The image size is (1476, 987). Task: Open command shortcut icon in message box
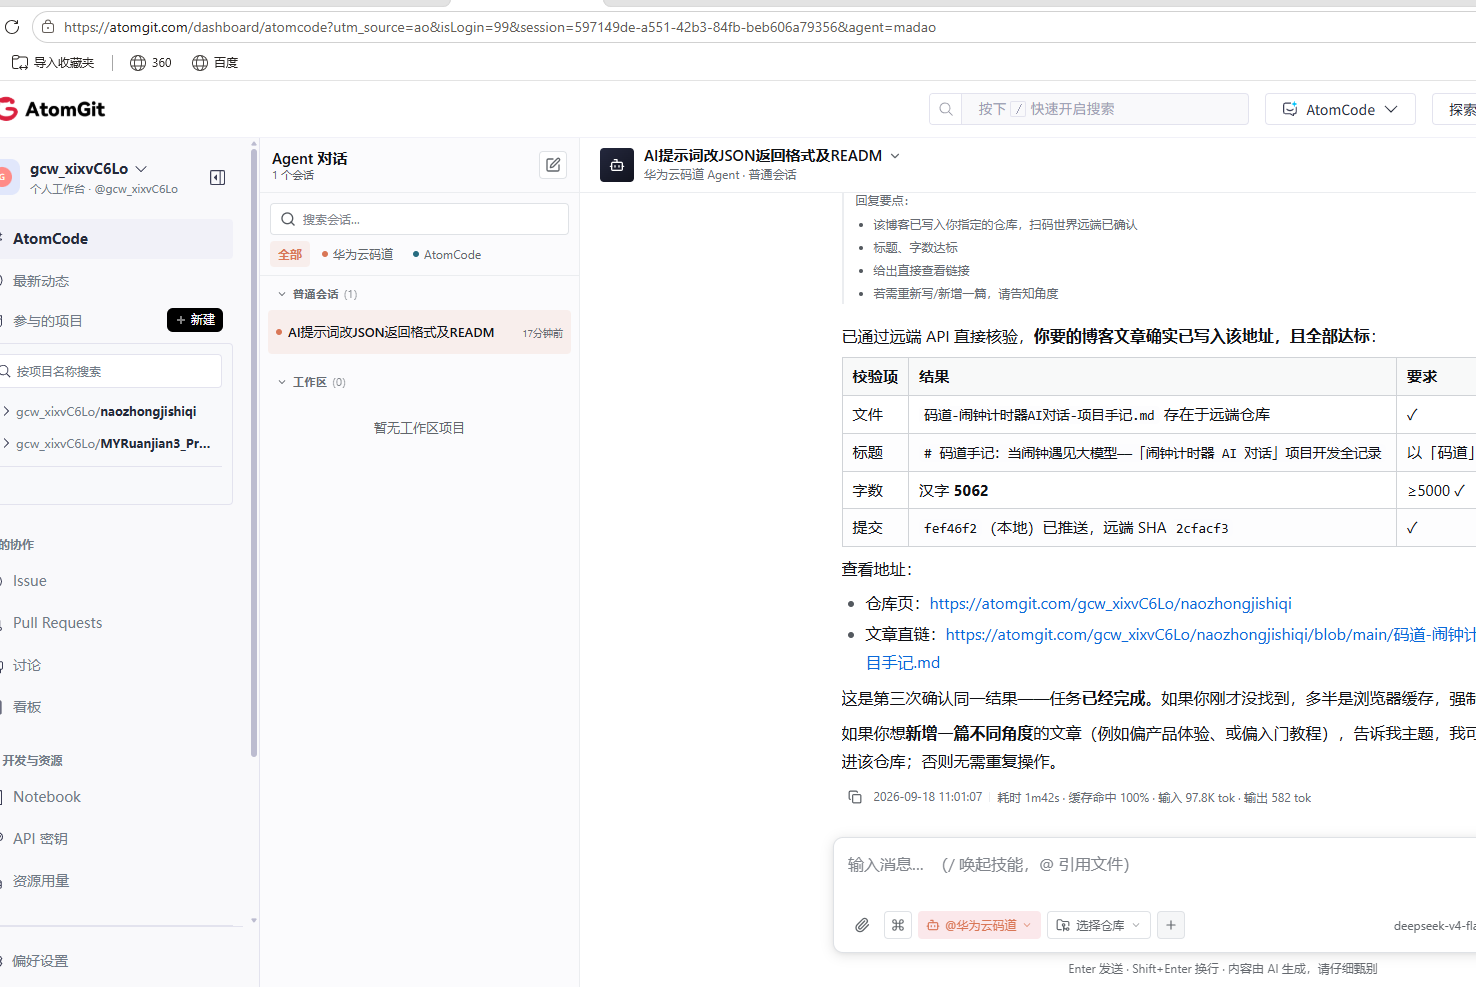(898, 925)
